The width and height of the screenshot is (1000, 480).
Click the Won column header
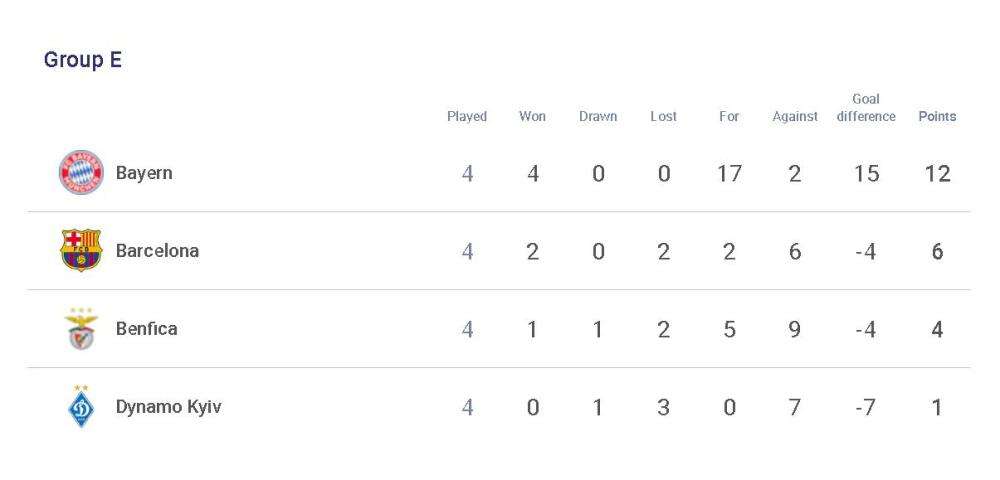click(533, 117)
